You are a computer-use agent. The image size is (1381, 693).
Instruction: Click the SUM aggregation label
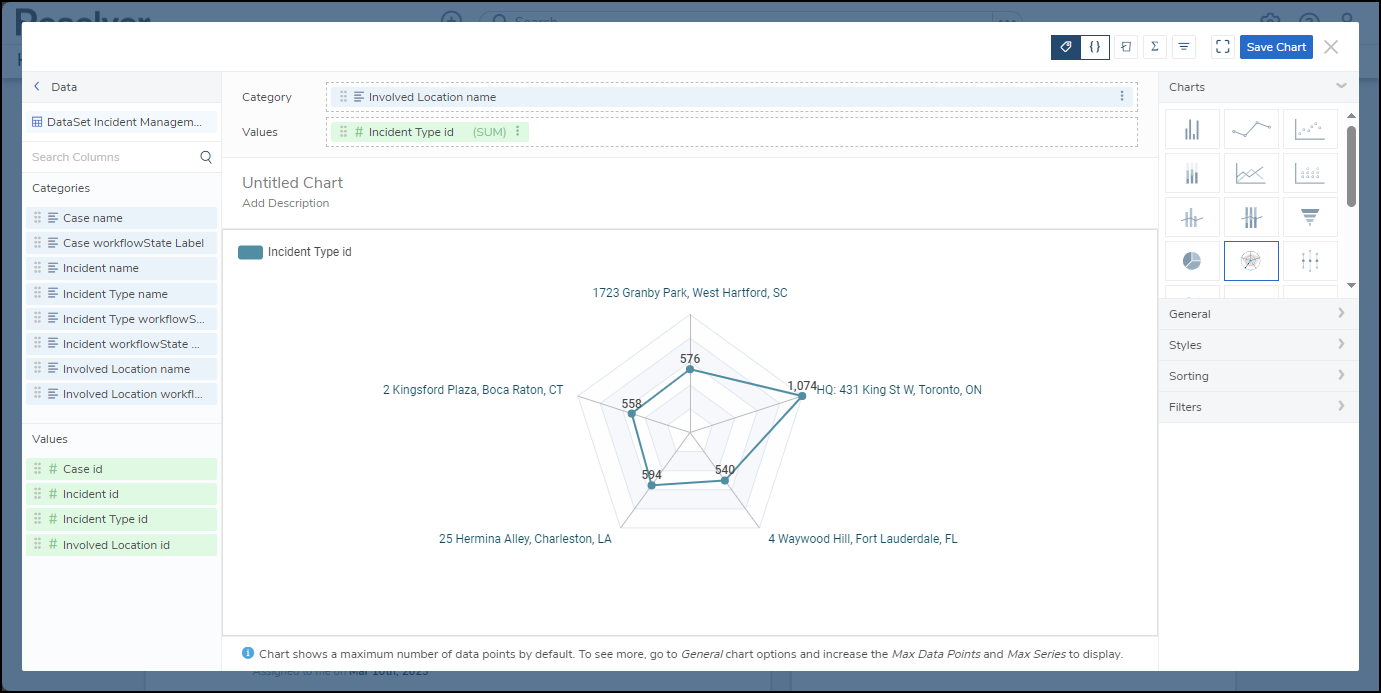[490, 132]
